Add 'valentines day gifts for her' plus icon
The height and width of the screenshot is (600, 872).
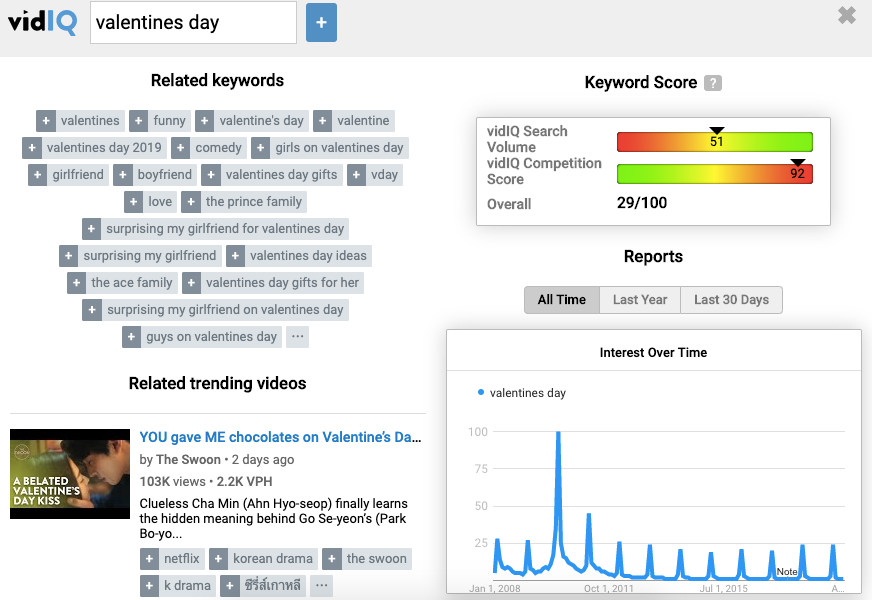tap(191, 282)
